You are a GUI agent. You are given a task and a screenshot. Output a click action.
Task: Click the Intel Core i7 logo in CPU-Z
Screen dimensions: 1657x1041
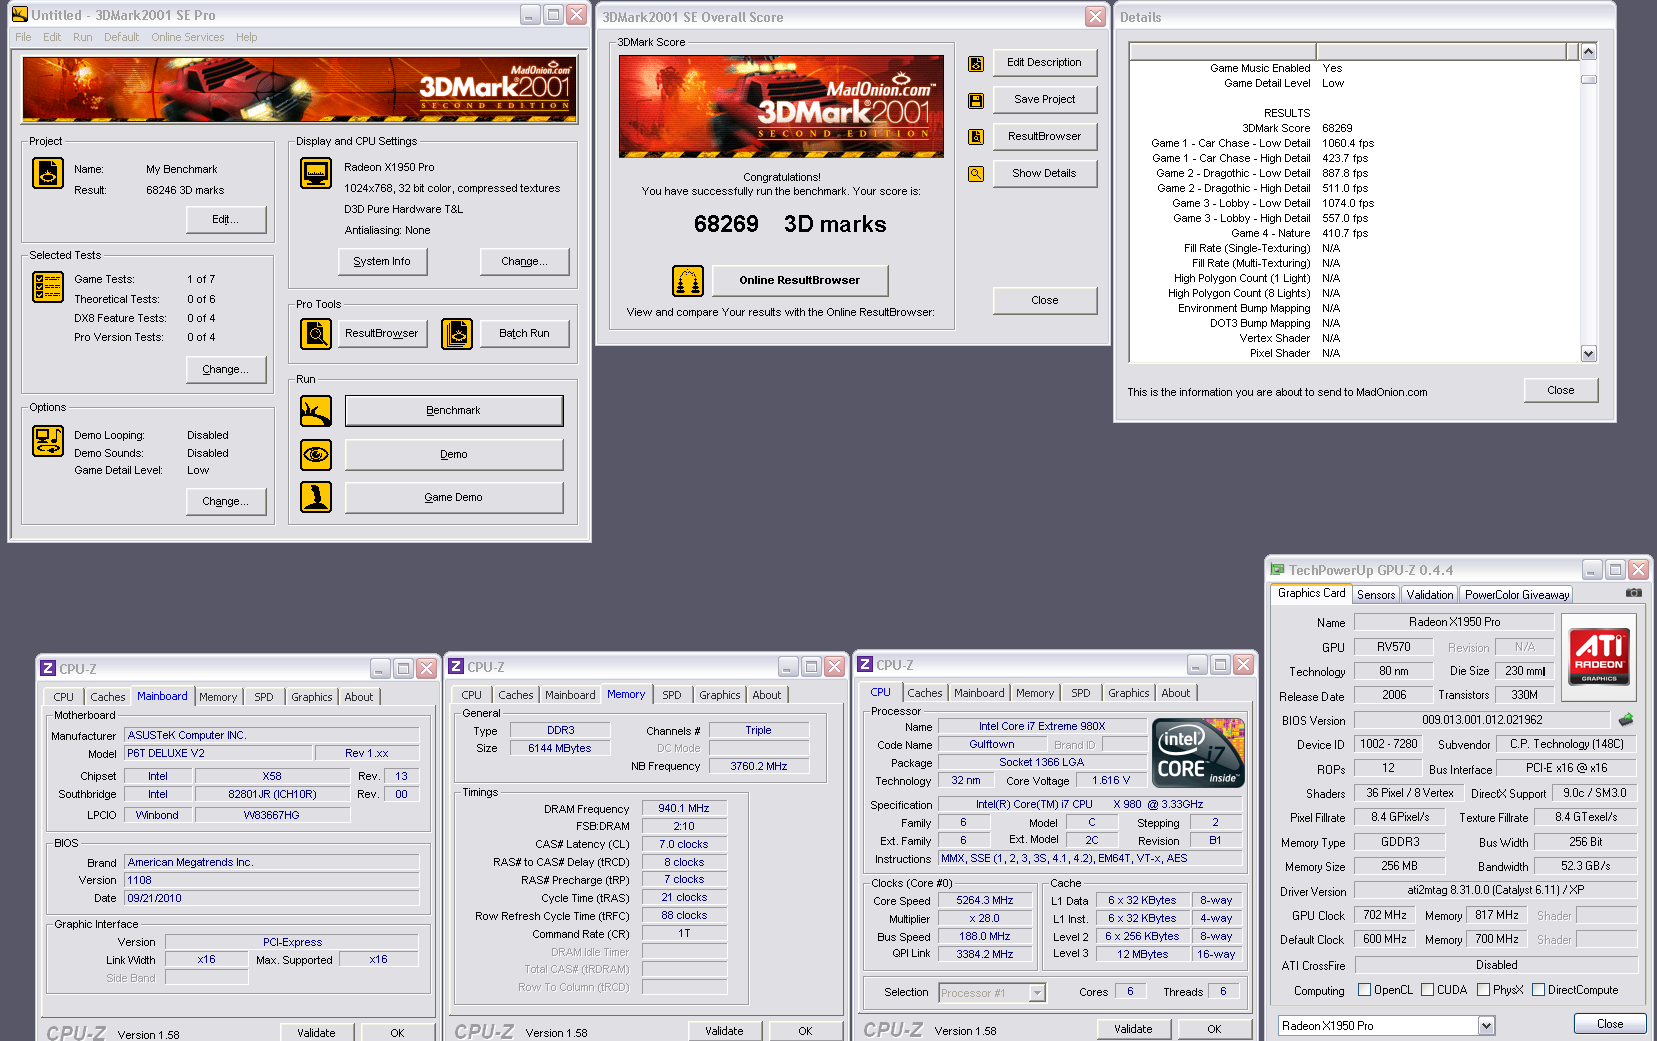[x=1198, y=752]
